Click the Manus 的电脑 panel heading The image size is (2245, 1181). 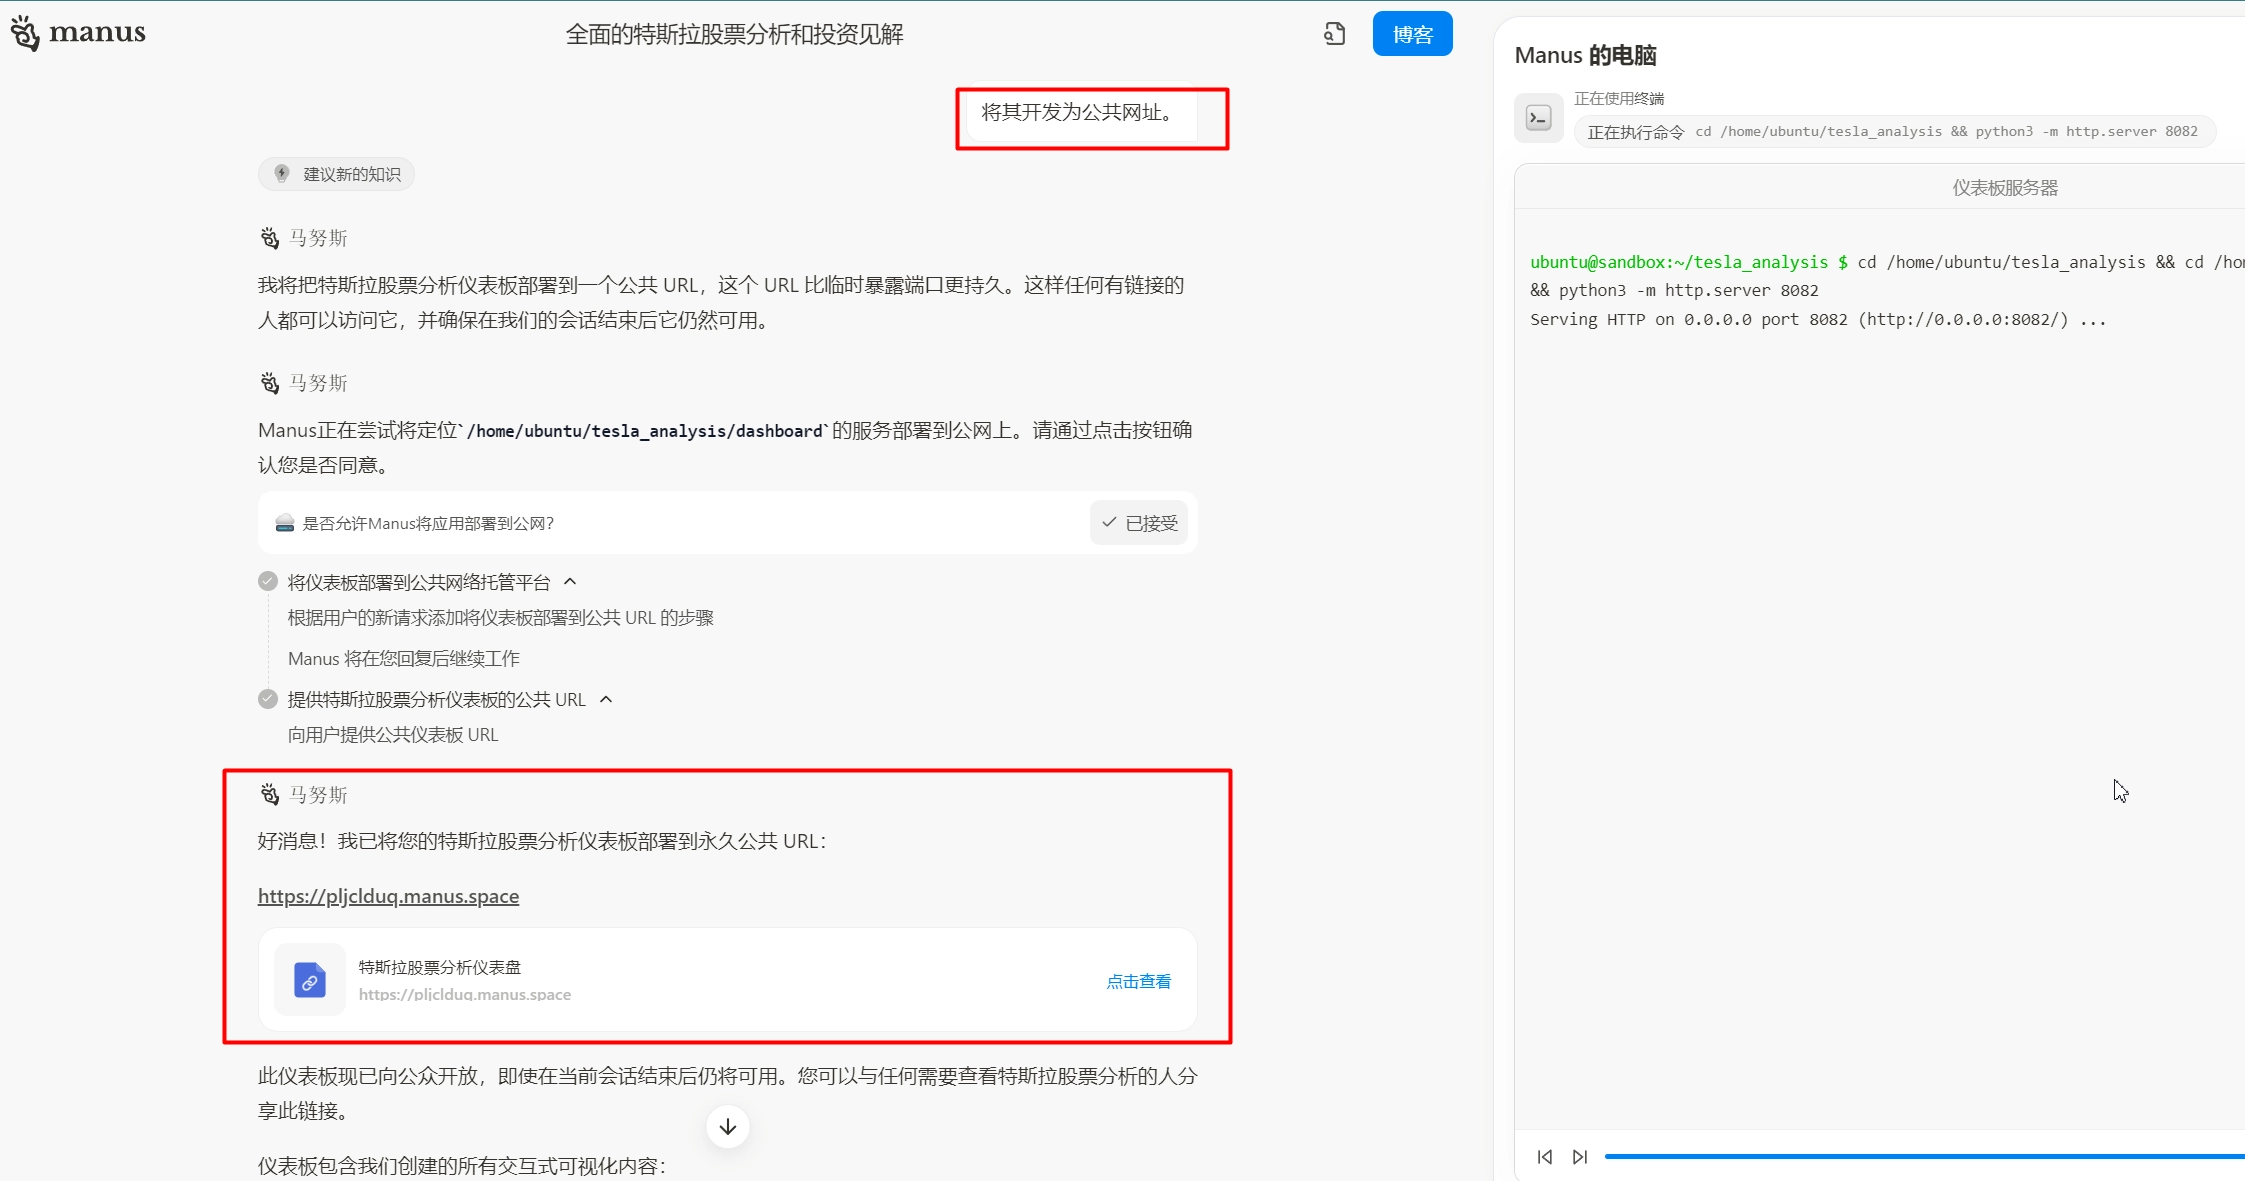tap(1585, 56)
